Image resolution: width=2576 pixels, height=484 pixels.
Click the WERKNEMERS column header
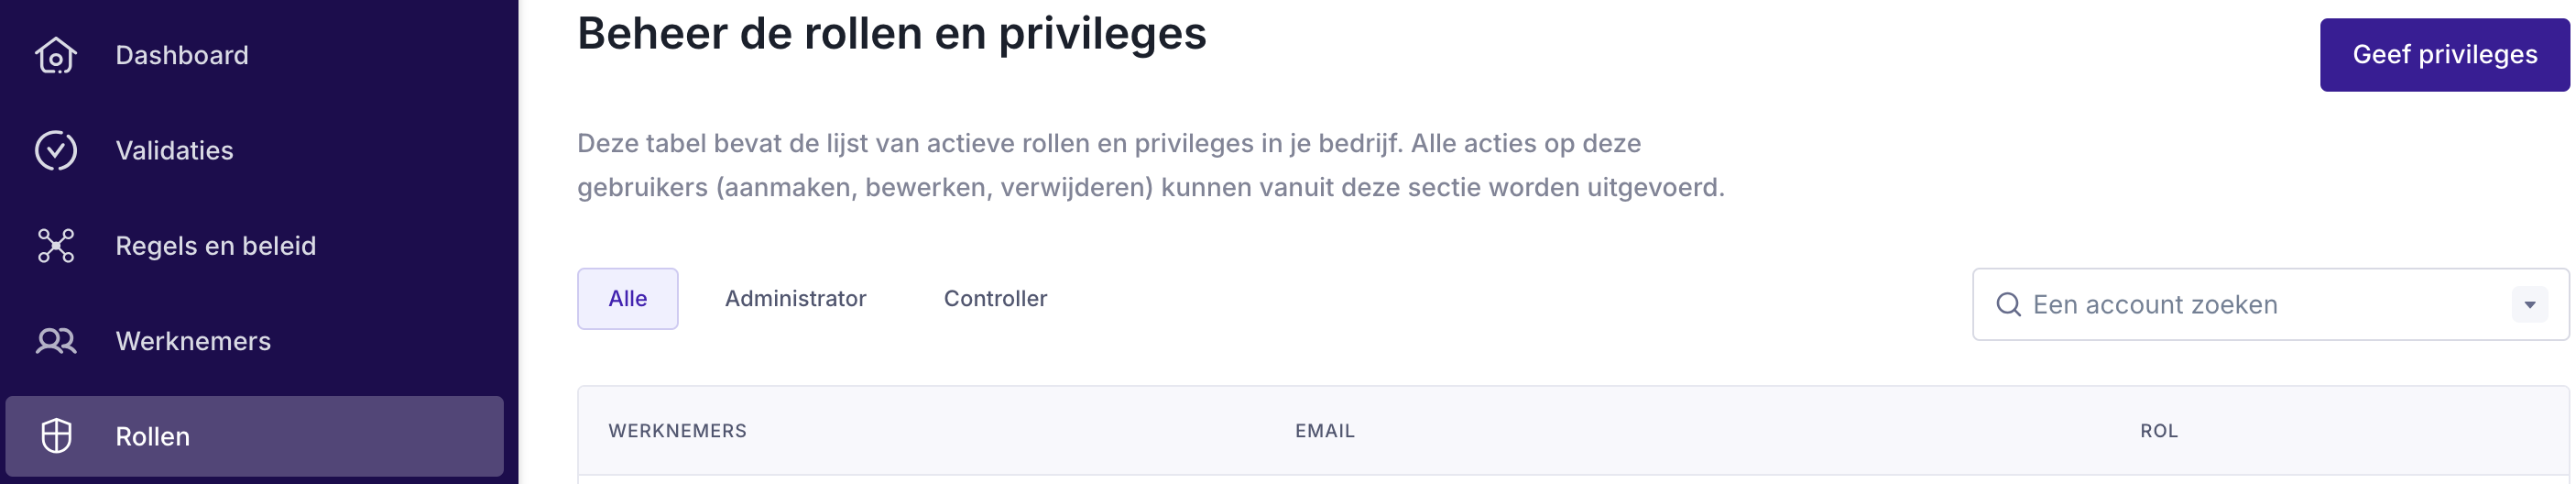pos(677,431)
